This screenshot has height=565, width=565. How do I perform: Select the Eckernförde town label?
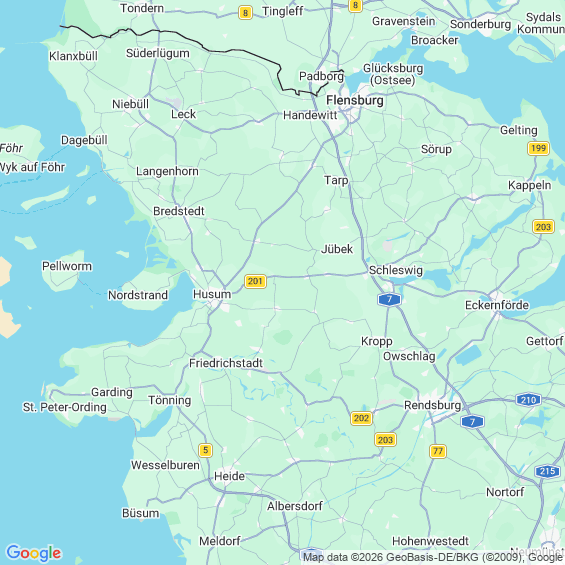(497, 305)
